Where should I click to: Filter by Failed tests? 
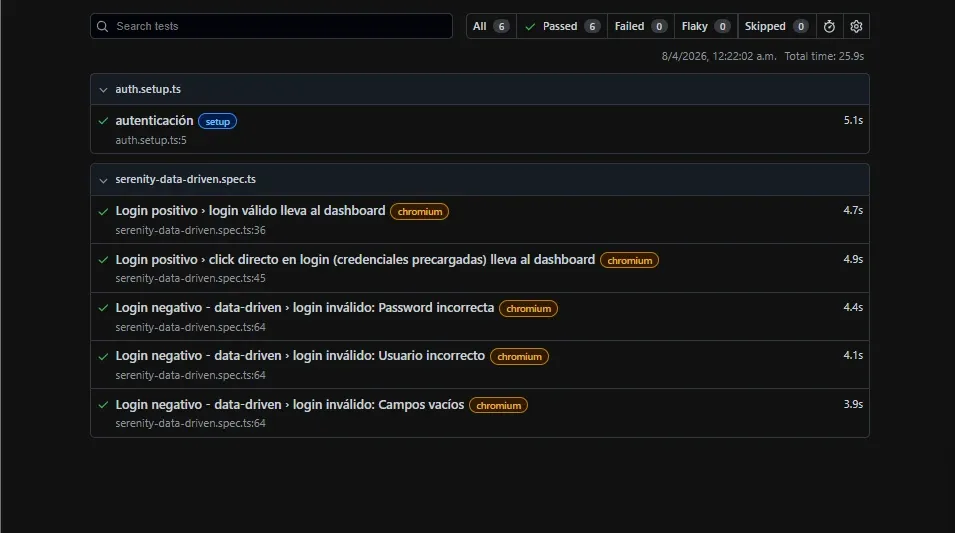click(x=641, y=26)
